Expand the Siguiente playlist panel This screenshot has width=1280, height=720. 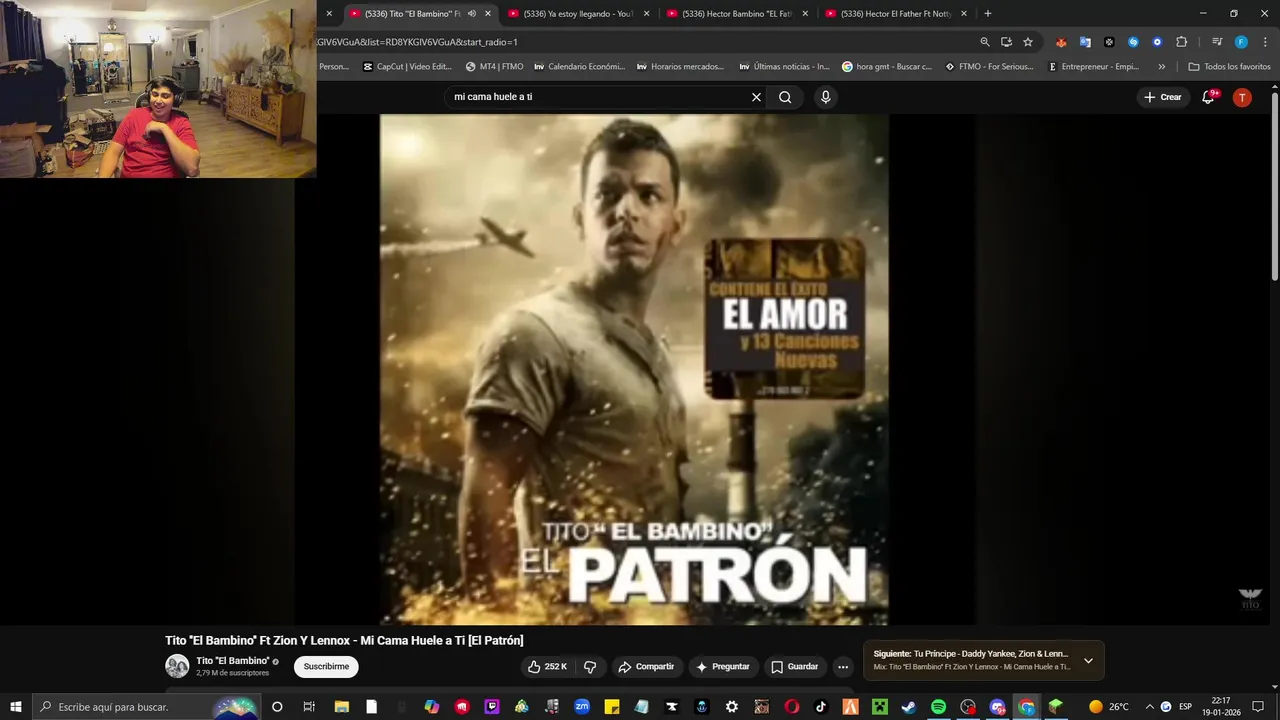coord(1088,660)
